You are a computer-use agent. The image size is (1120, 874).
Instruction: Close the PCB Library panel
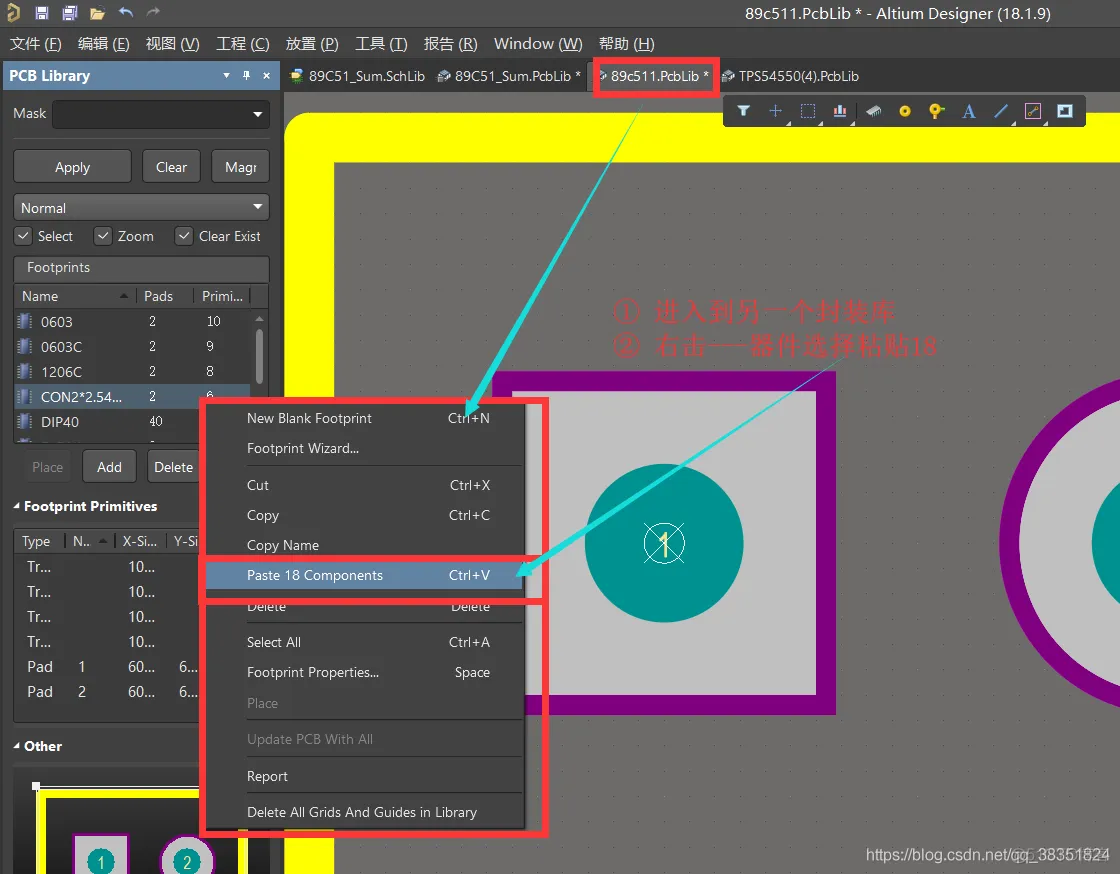(266, 75)
